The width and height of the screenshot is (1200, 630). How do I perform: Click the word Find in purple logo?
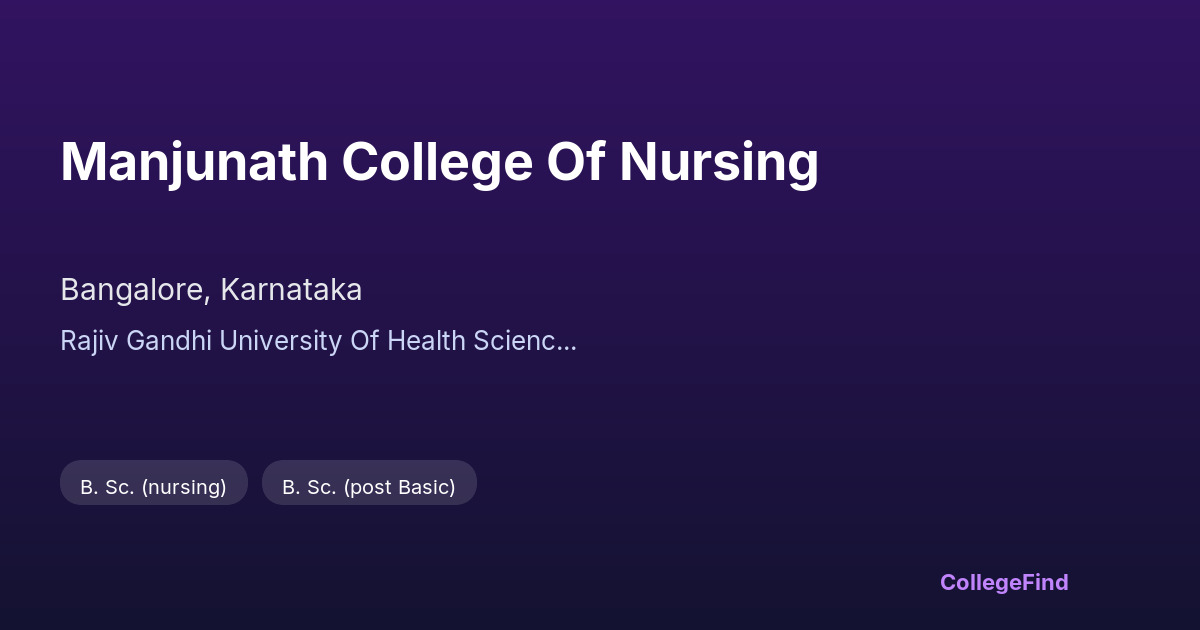1044,582
